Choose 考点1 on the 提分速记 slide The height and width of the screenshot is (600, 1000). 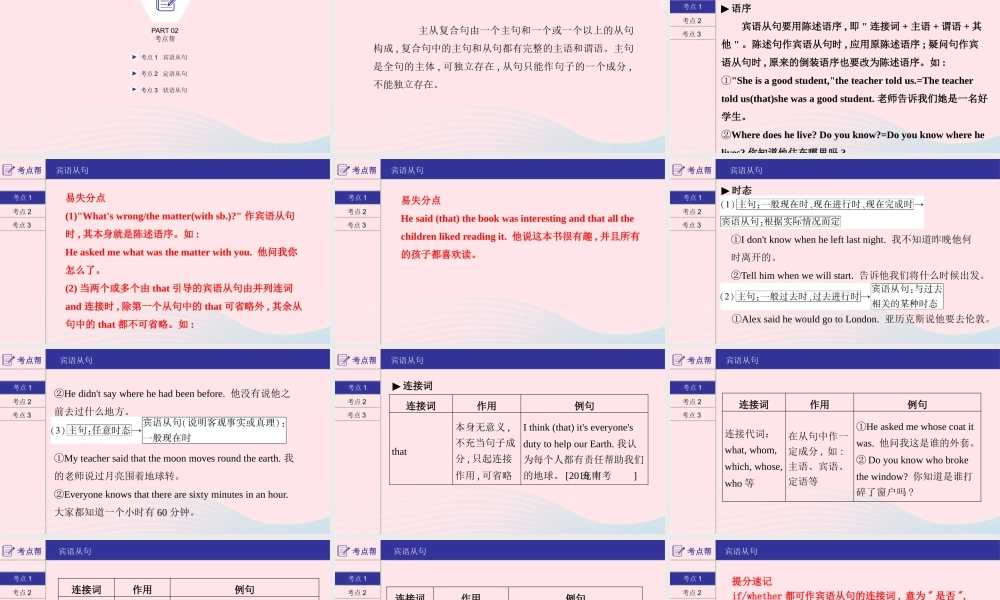tap(692, 578)
